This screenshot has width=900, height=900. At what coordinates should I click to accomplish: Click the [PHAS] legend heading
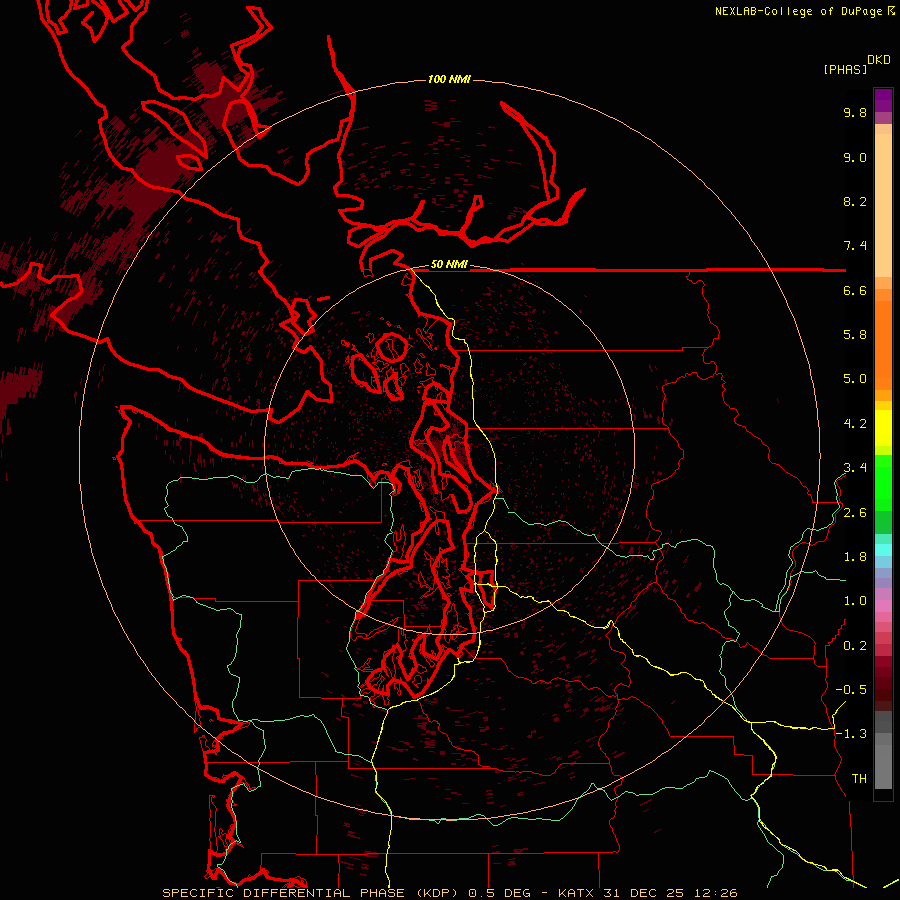(845, 69)
